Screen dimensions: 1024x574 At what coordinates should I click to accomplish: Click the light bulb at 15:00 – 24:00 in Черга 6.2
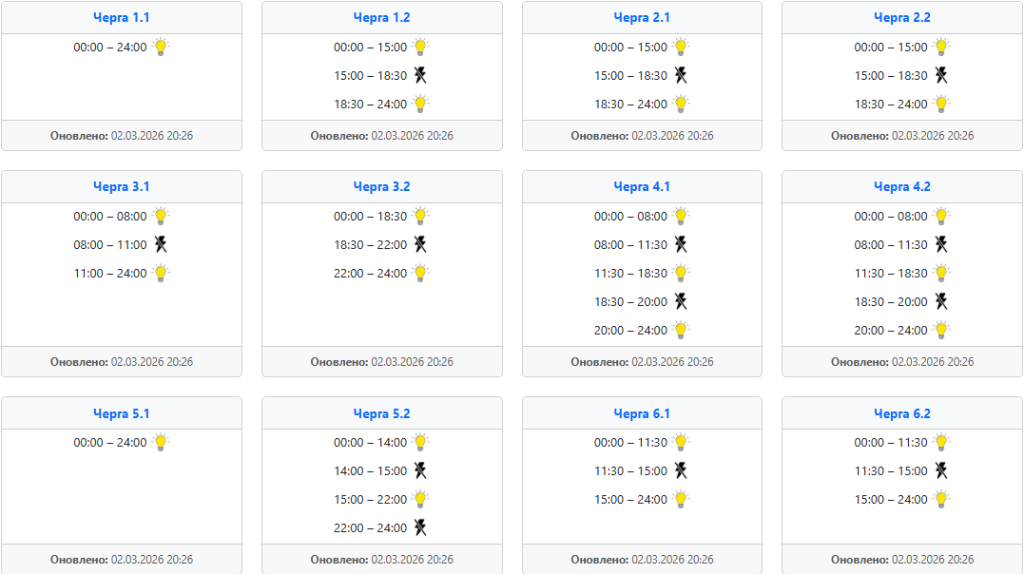point(941,500)
